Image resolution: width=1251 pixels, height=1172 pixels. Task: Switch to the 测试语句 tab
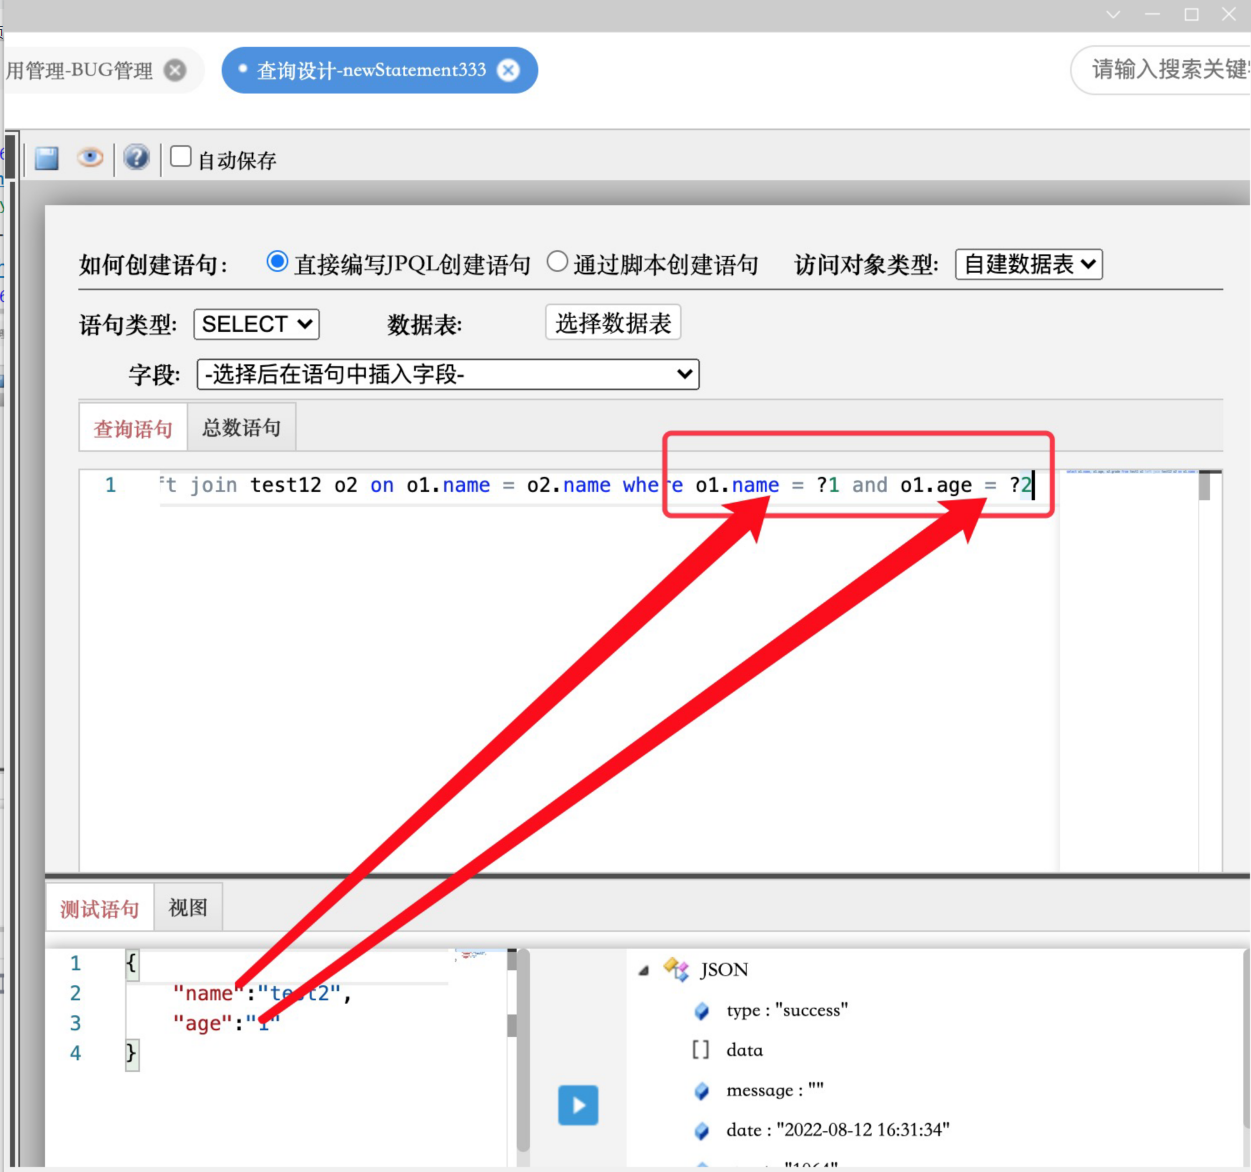coord(100,908)
